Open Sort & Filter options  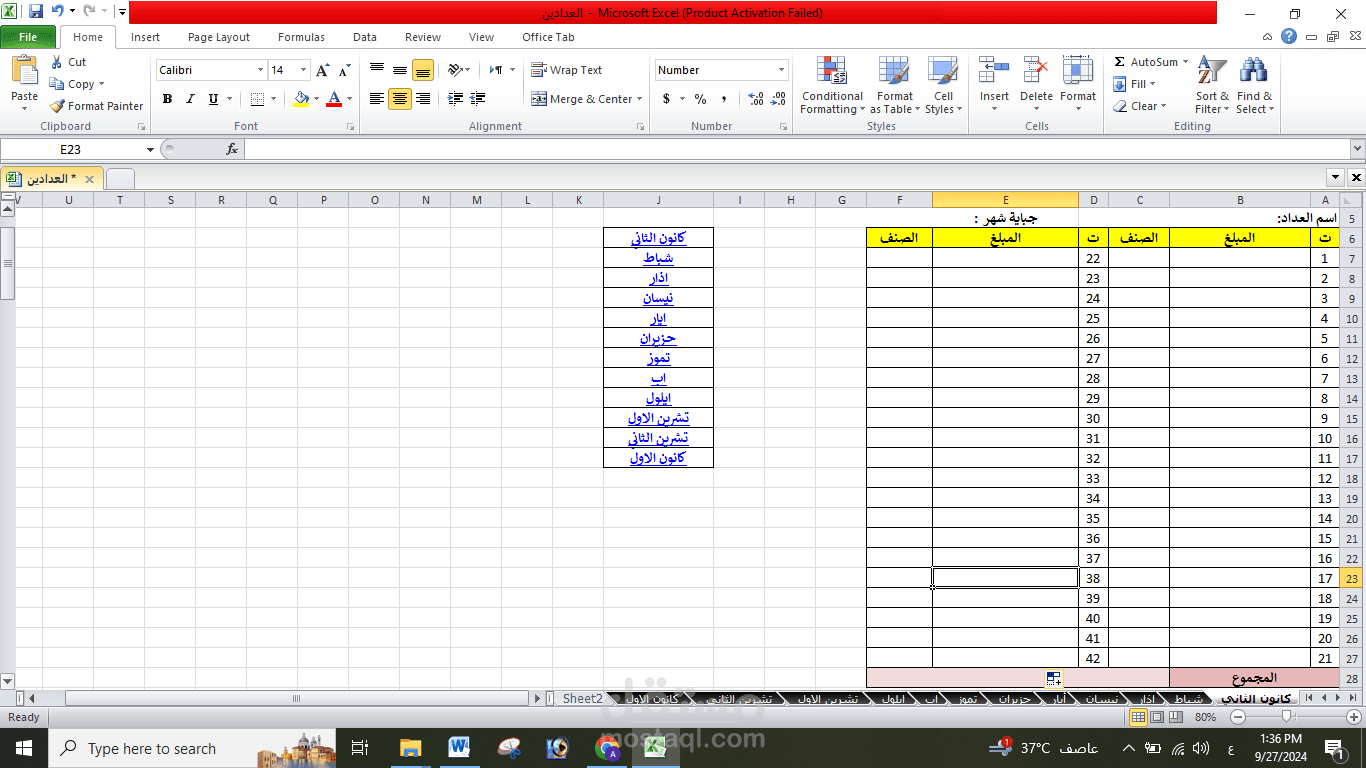click(1212, 86)
